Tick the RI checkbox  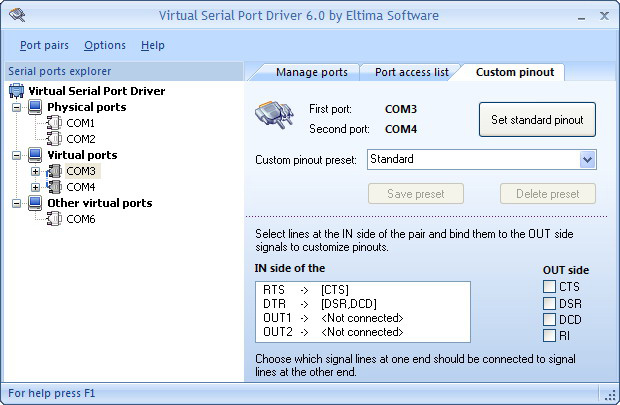coord(549,335)
